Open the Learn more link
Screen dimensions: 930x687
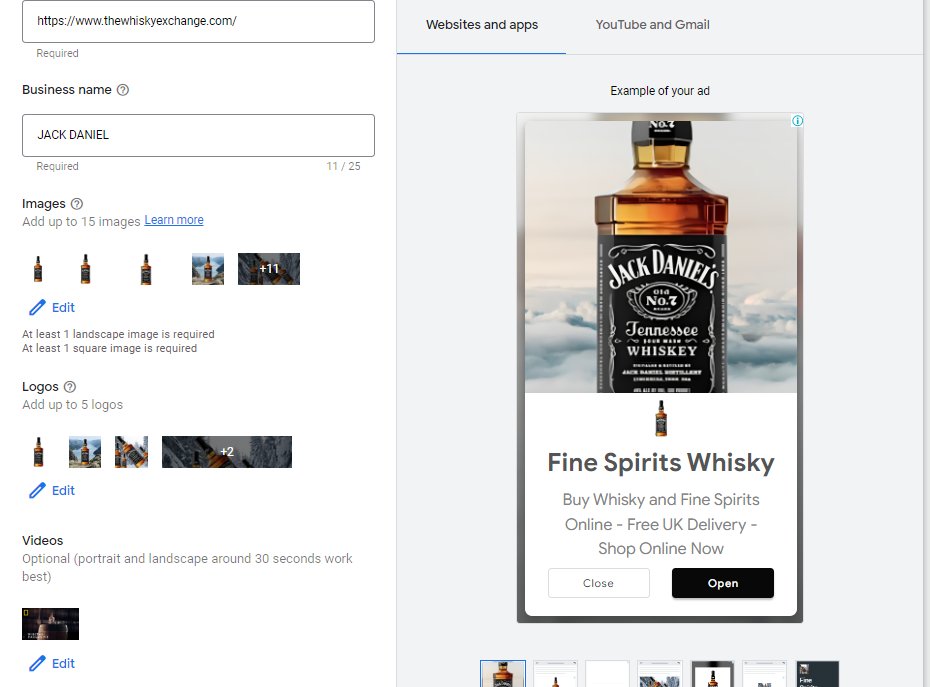click(x=174, y=220)
